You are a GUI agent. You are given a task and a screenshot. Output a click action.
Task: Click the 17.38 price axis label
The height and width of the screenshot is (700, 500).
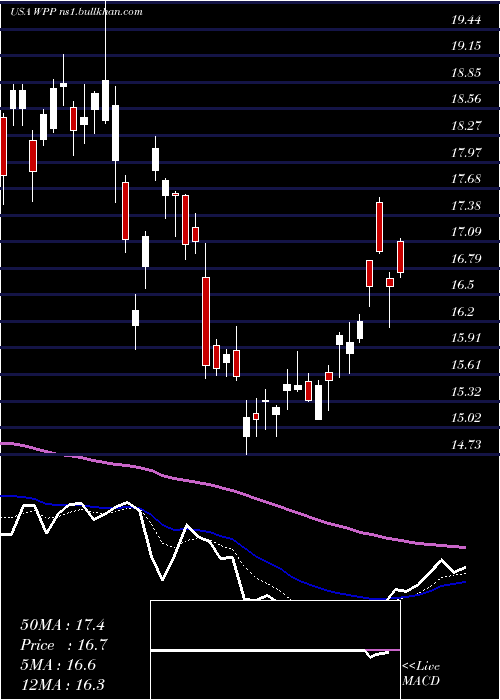(467, 206)
